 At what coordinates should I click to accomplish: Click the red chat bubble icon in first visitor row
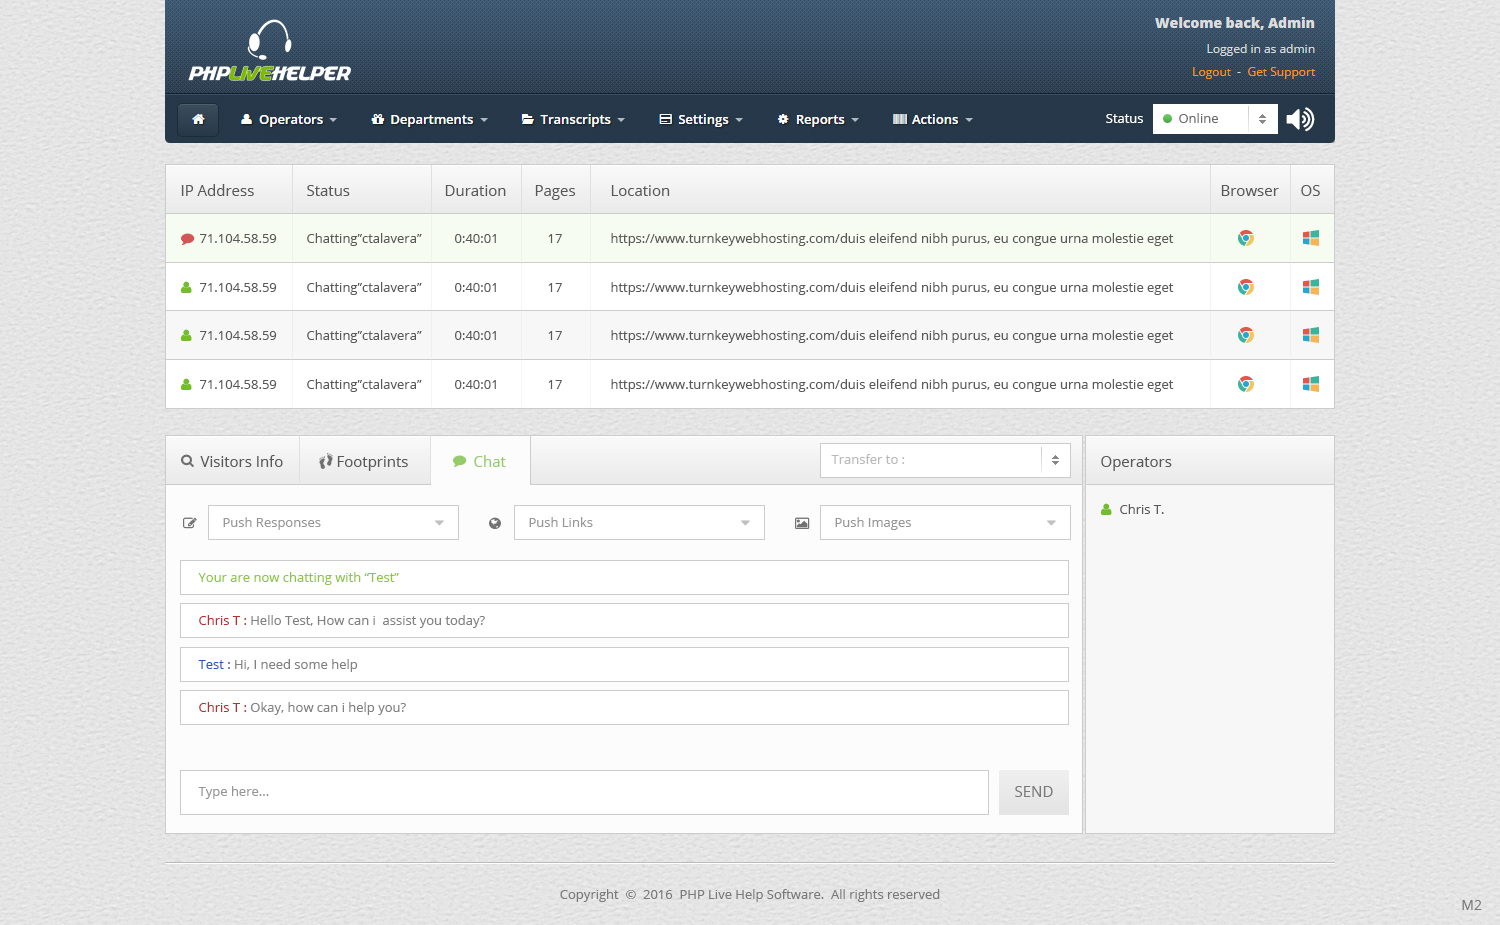(x=187, y=239)
